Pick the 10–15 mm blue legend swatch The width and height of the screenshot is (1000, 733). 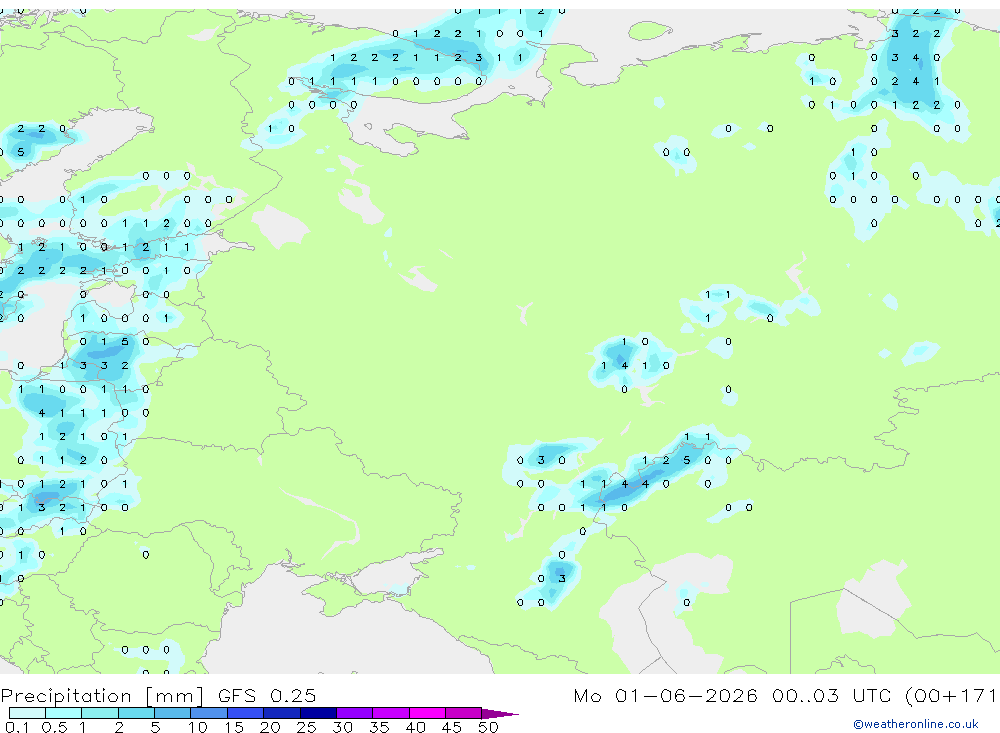(209, 713)
